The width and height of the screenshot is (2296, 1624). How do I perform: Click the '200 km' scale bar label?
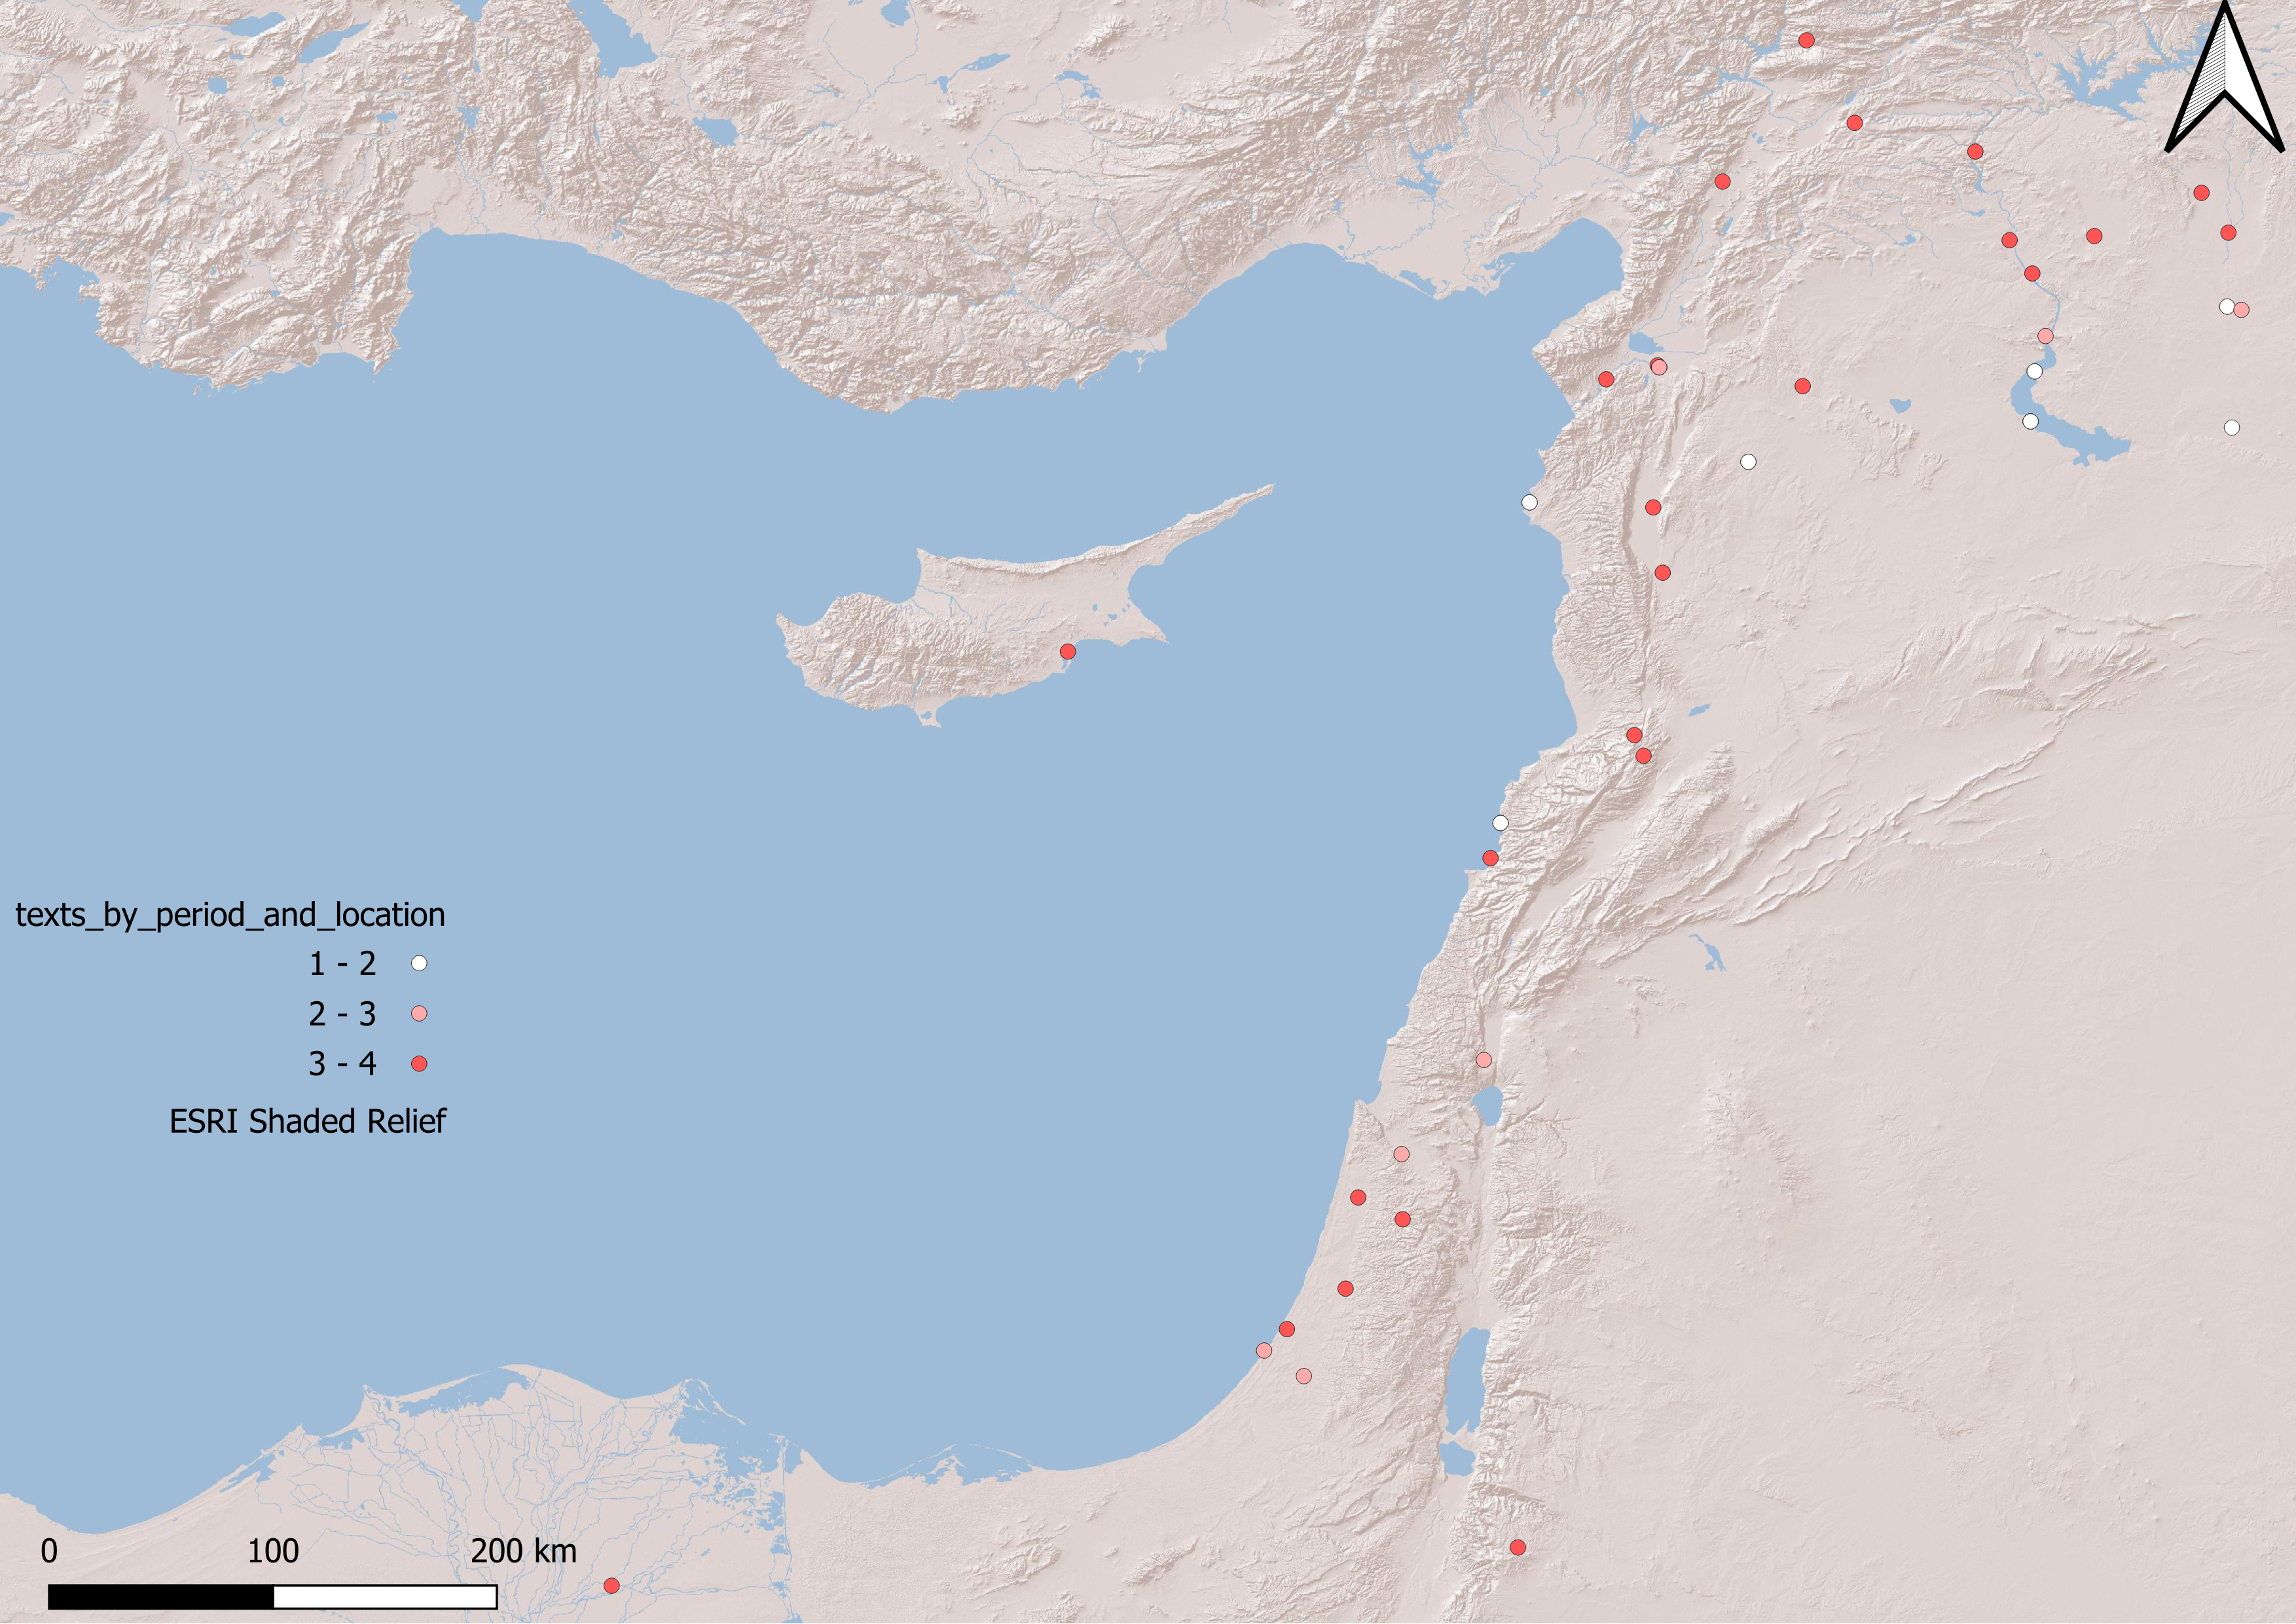click(523, 1551)
